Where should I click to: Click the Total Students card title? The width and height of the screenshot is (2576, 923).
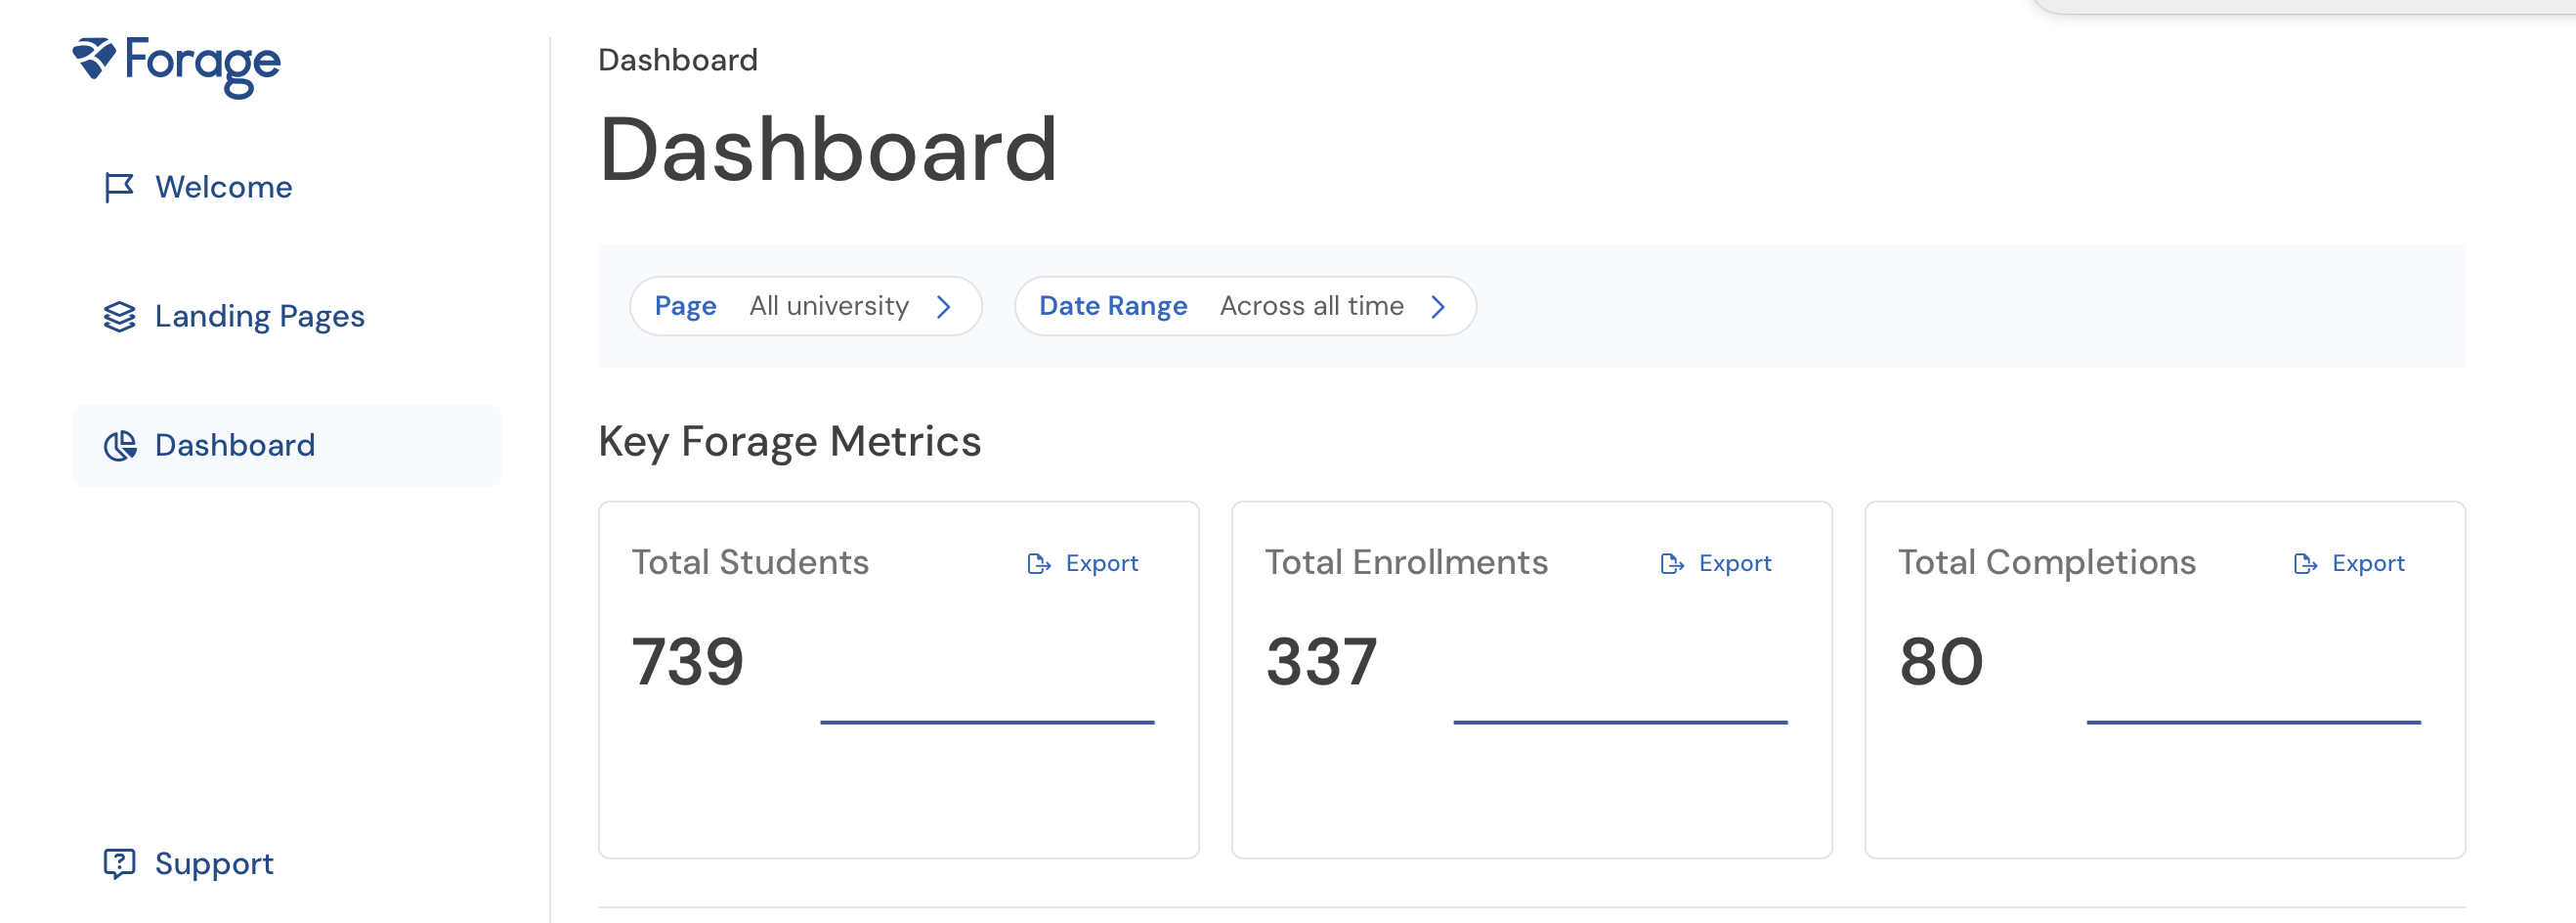click(750, 563)
